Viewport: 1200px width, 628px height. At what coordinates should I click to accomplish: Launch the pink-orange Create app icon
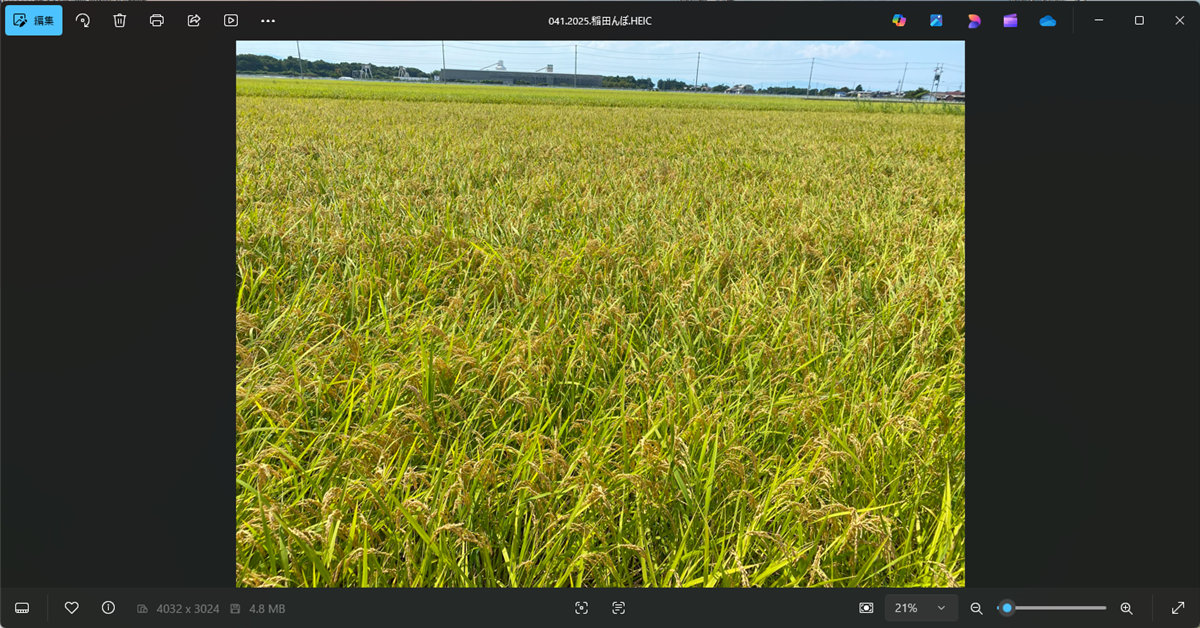pyautogui.click(x=973, y=20)
